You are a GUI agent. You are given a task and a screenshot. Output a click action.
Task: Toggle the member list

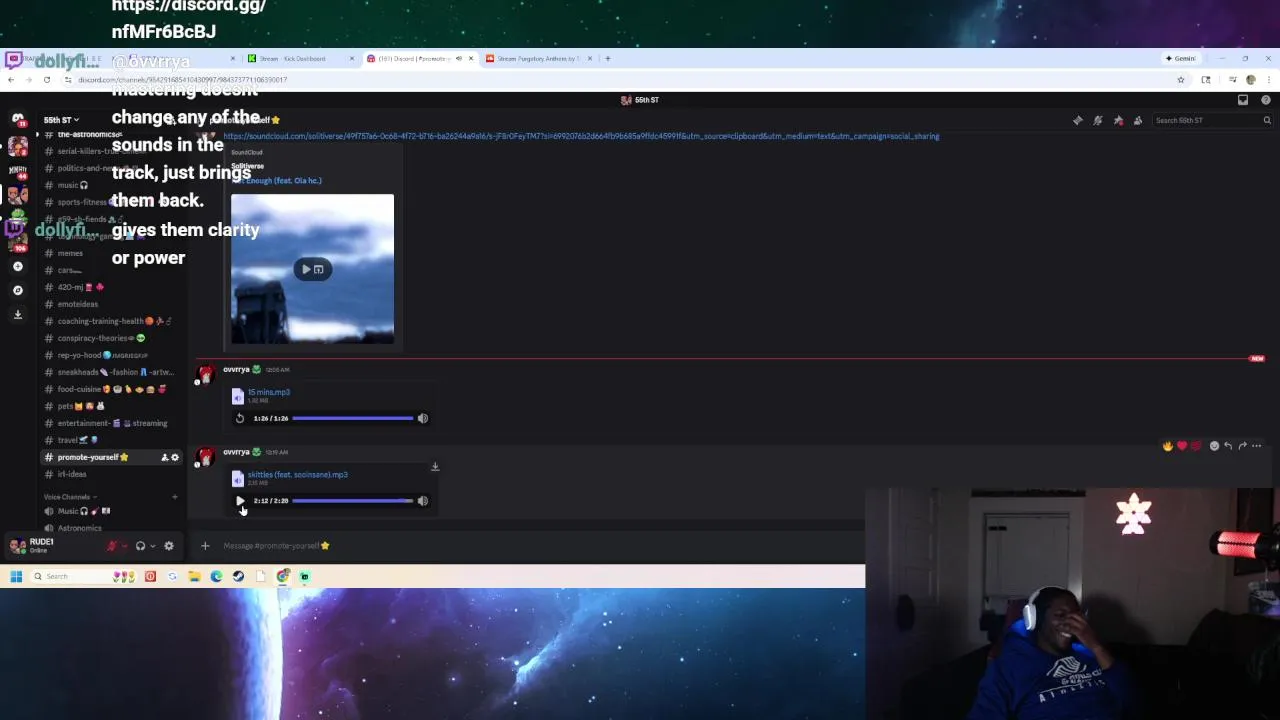click(x=1138, y=121)
